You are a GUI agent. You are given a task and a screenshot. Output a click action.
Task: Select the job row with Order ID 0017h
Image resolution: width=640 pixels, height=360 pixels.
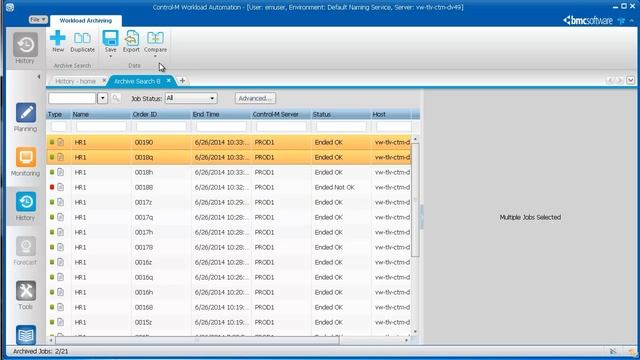[x=229, y=232]
